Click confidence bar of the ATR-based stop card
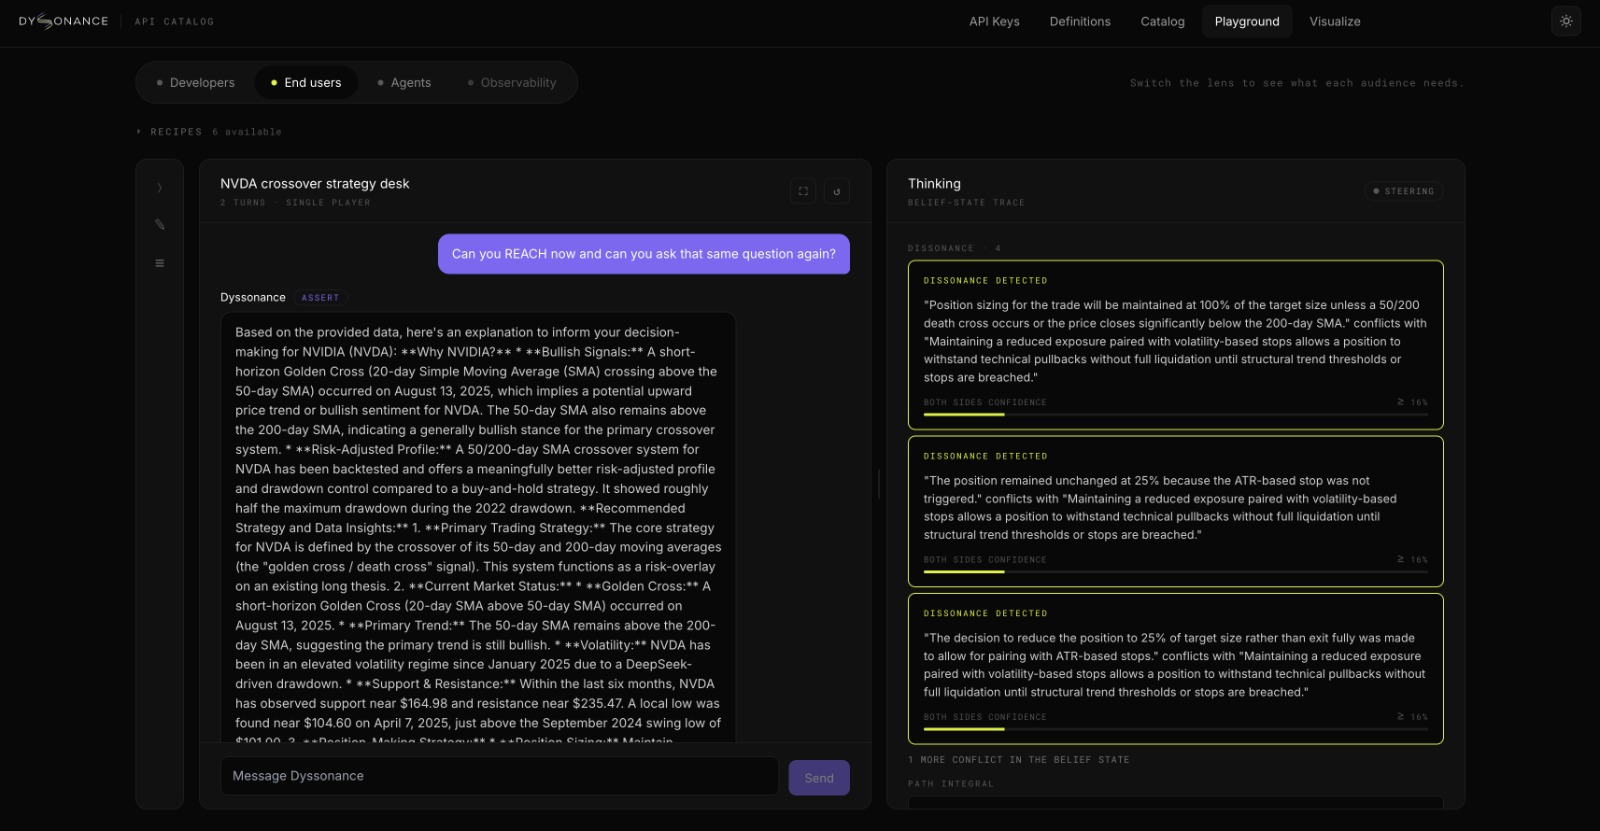 pos(1175,572)
